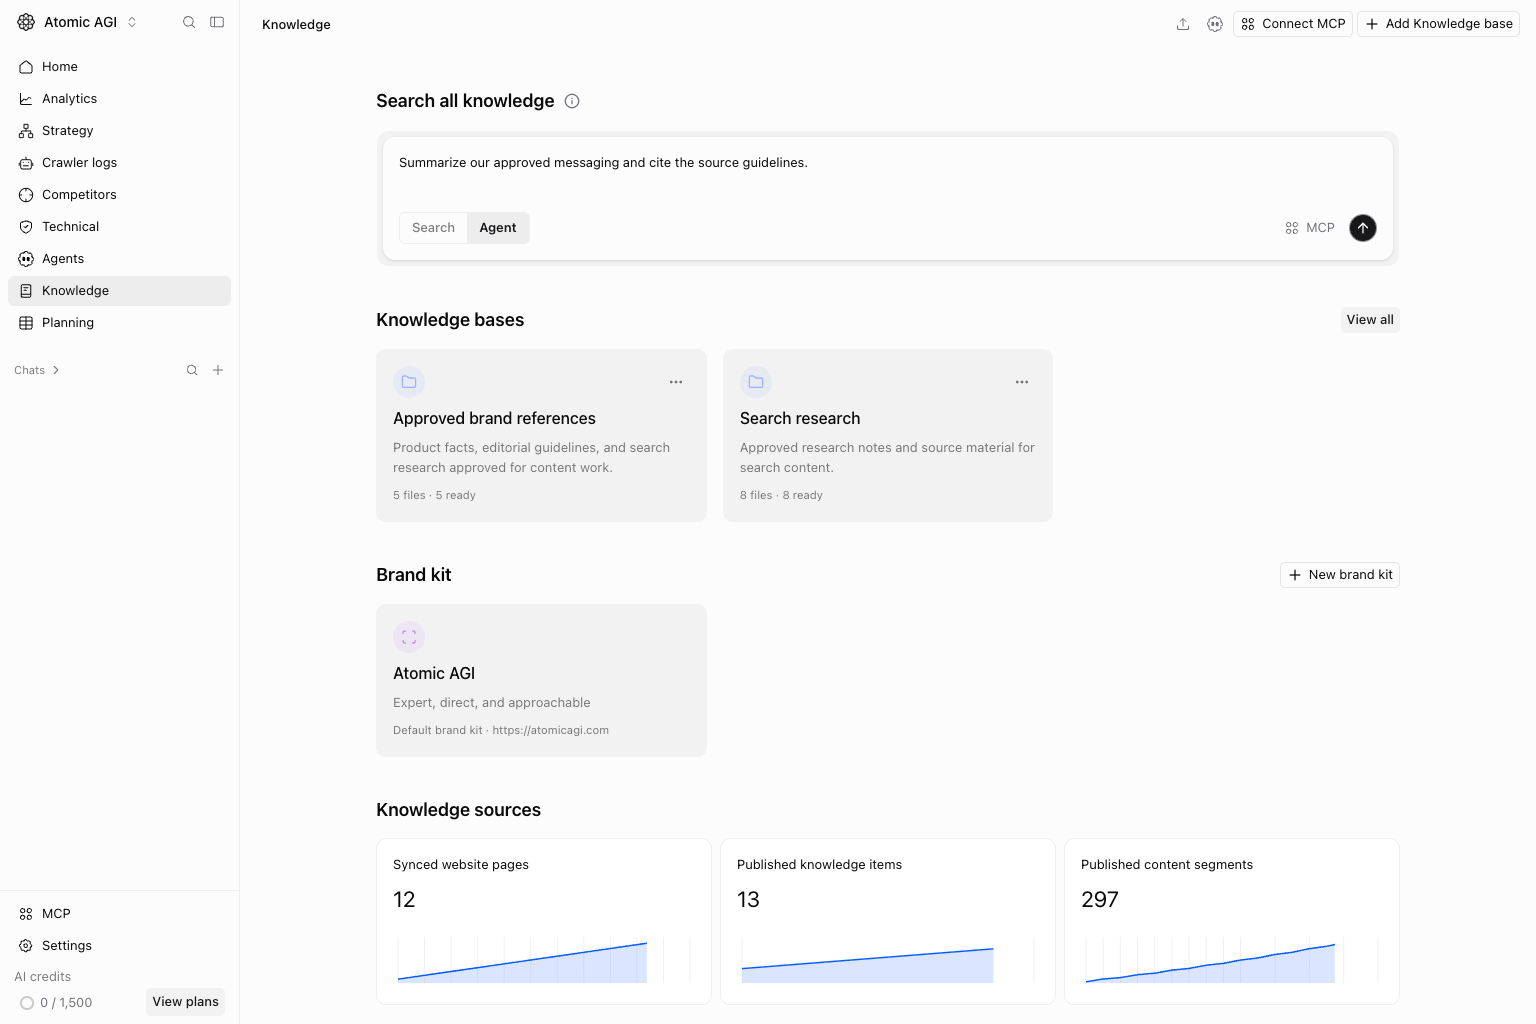Expand the Atomic AGI workspace switcher
This screenshot has width=1536, height=1024.
click(x=132, y=22)
